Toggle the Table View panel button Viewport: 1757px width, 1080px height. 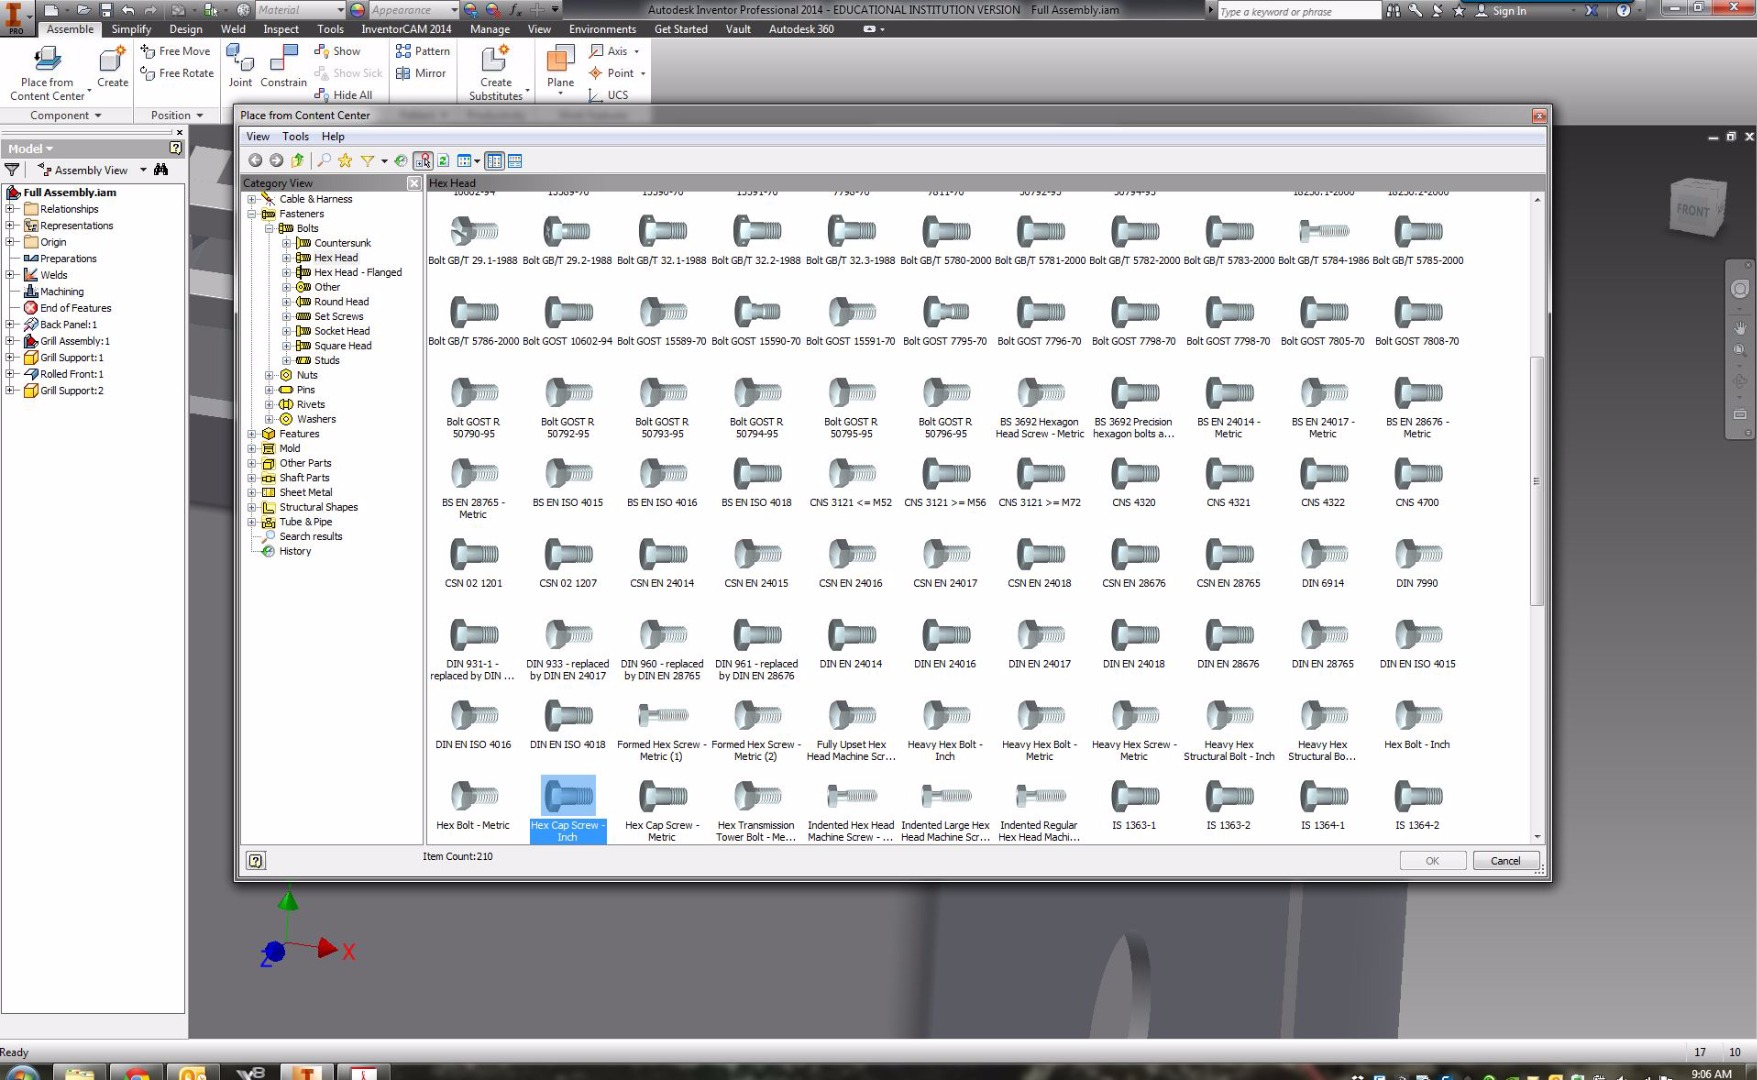515,160
